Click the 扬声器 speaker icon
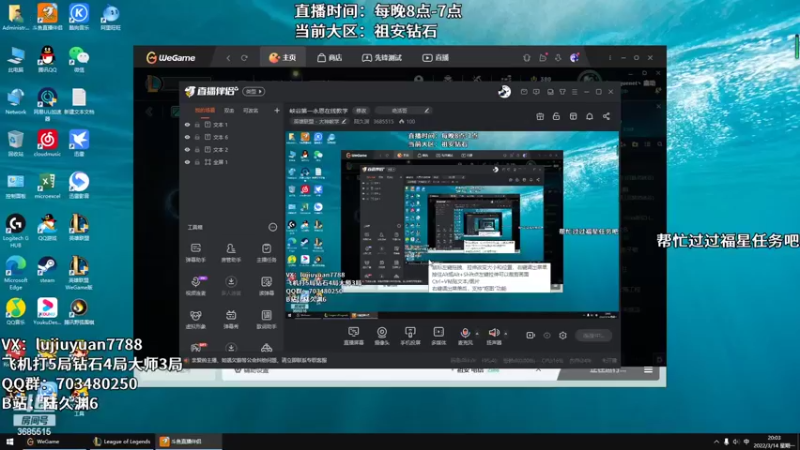Image resolution: width=800 pixels, height=450 pixels. pos(493,334)
